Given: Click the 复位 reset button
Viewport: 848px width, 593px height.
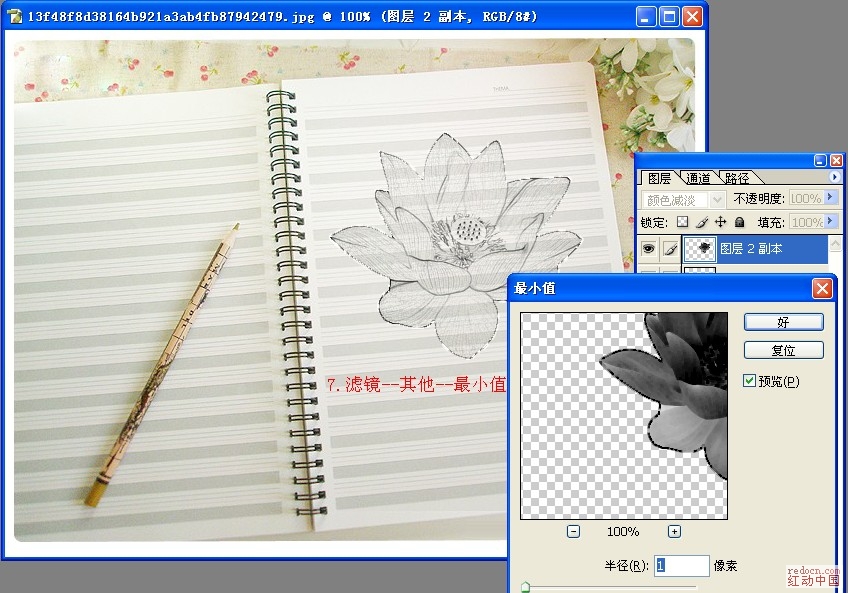Looking at the screenshot, I should (x=783, y=351).
